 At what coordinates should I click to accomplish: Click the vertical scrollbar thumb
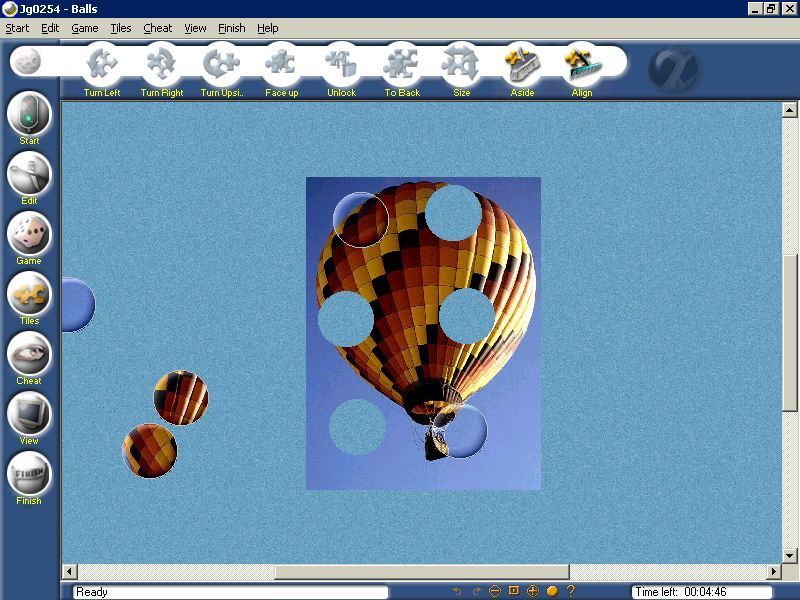click(x=789, y=332)
